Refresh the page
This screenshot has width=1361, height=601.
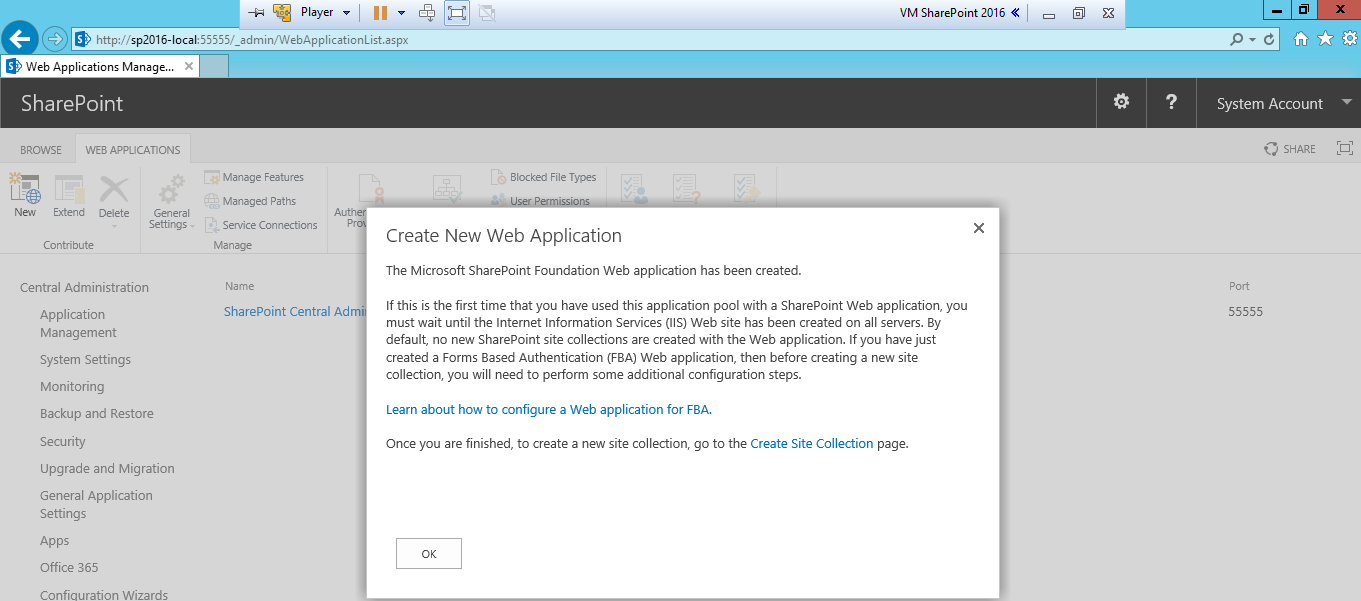(x=1270, y=40)
